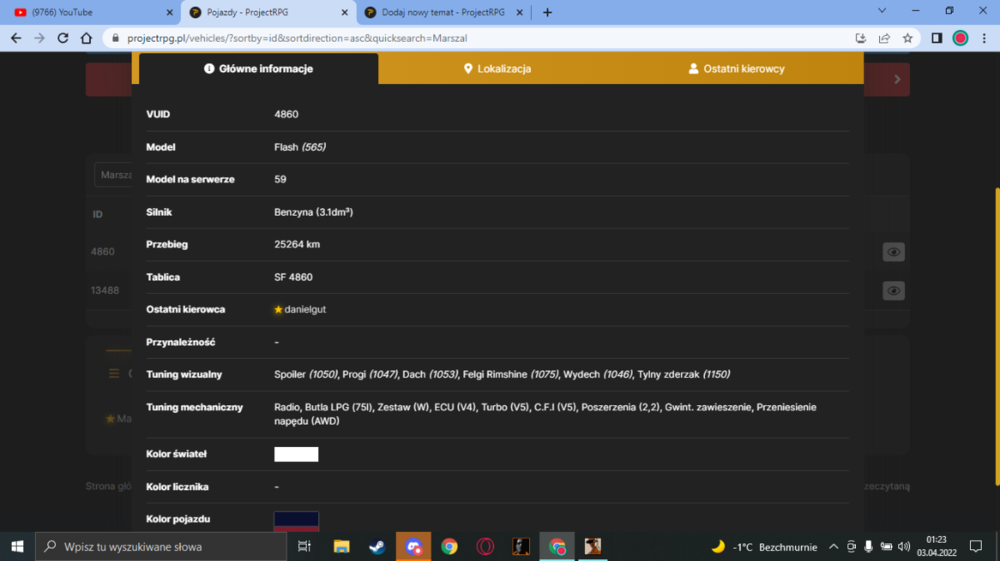Open the microphone tray icon

point(868,546)
